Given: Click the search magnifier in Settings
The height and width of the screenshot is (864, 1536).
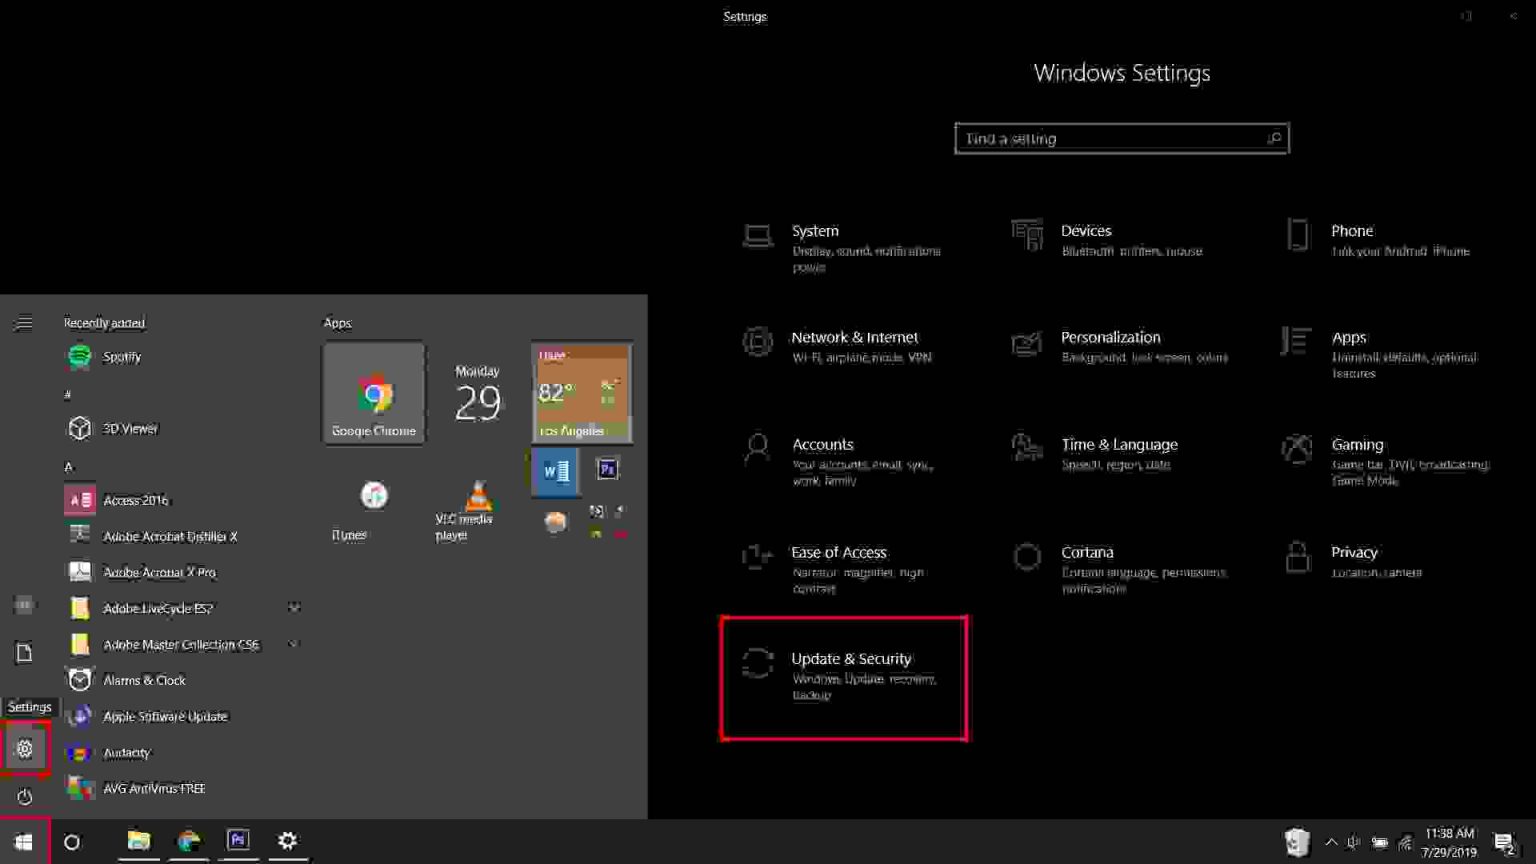Looking at the screenshot, I should 1274,138.
